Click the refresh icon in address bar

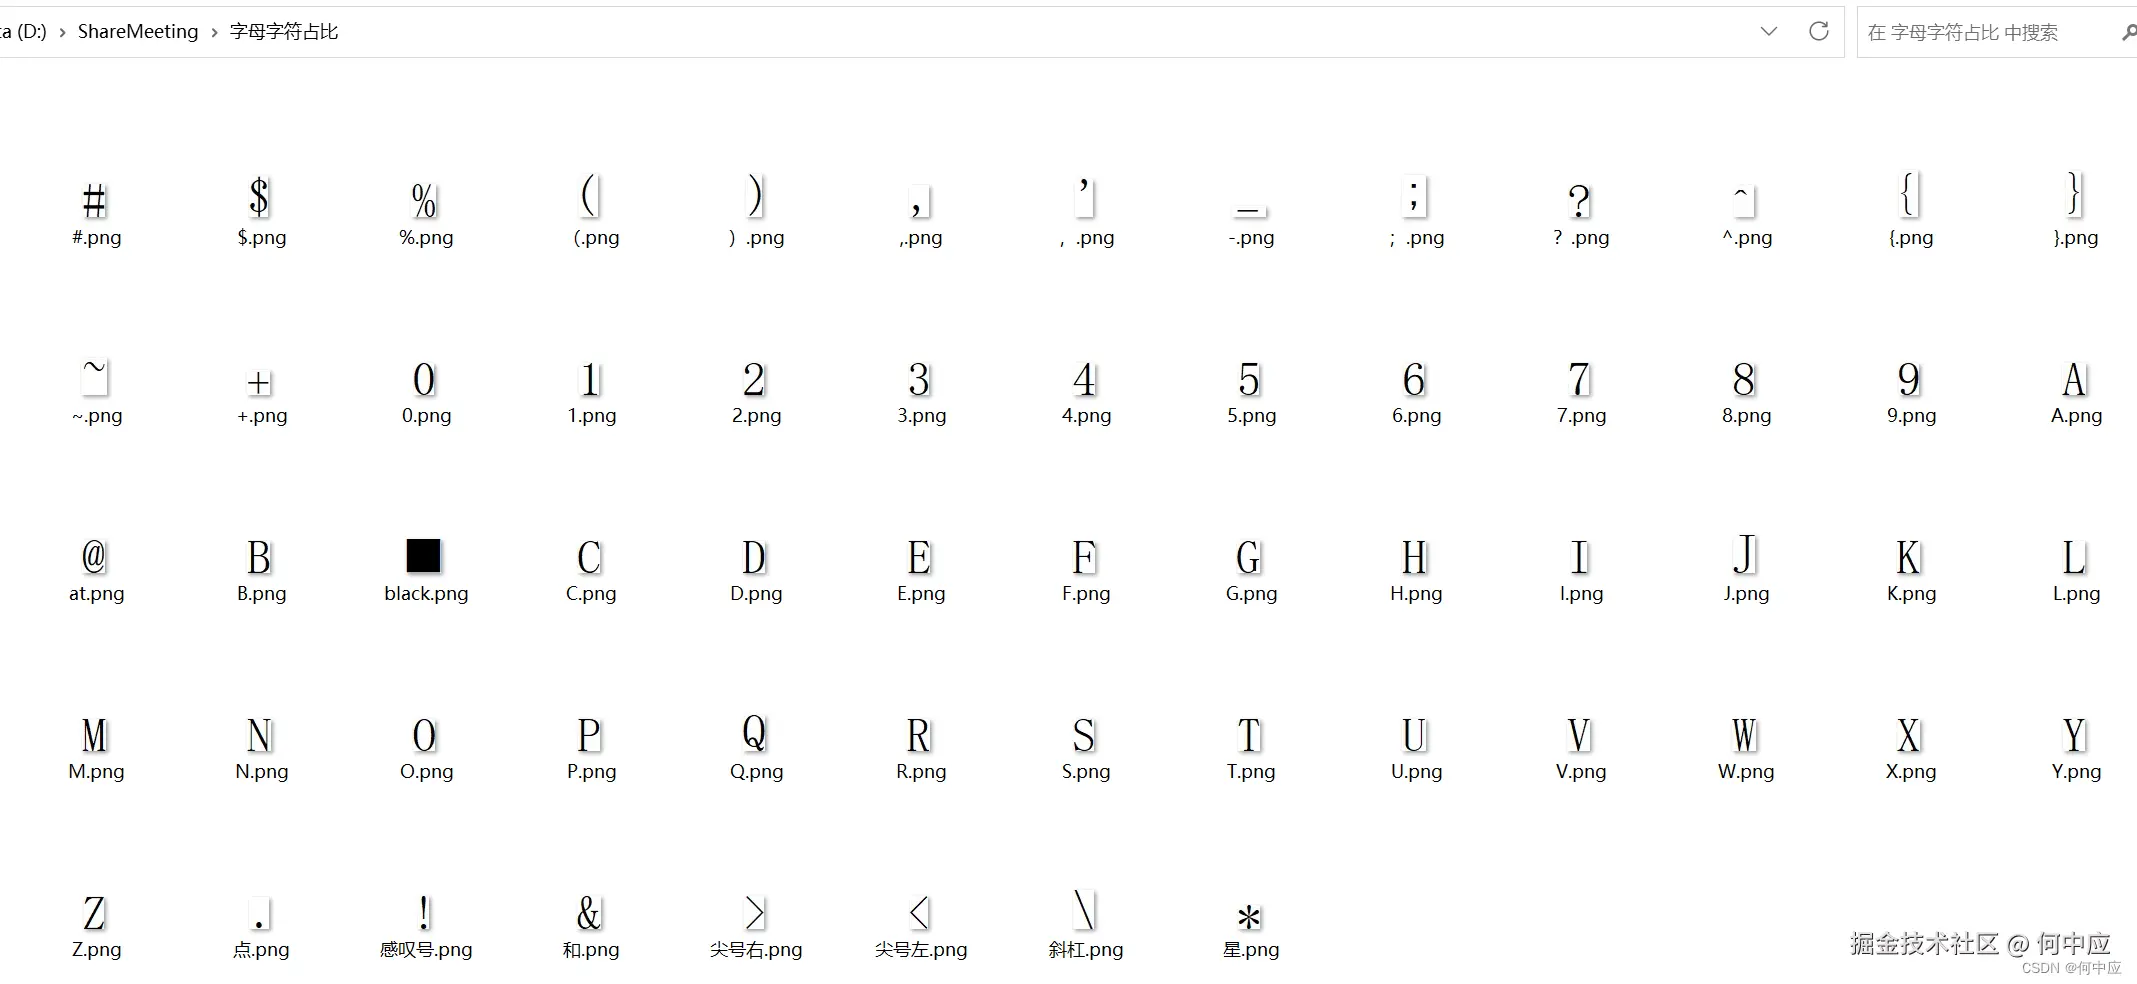coord(1818,31)
